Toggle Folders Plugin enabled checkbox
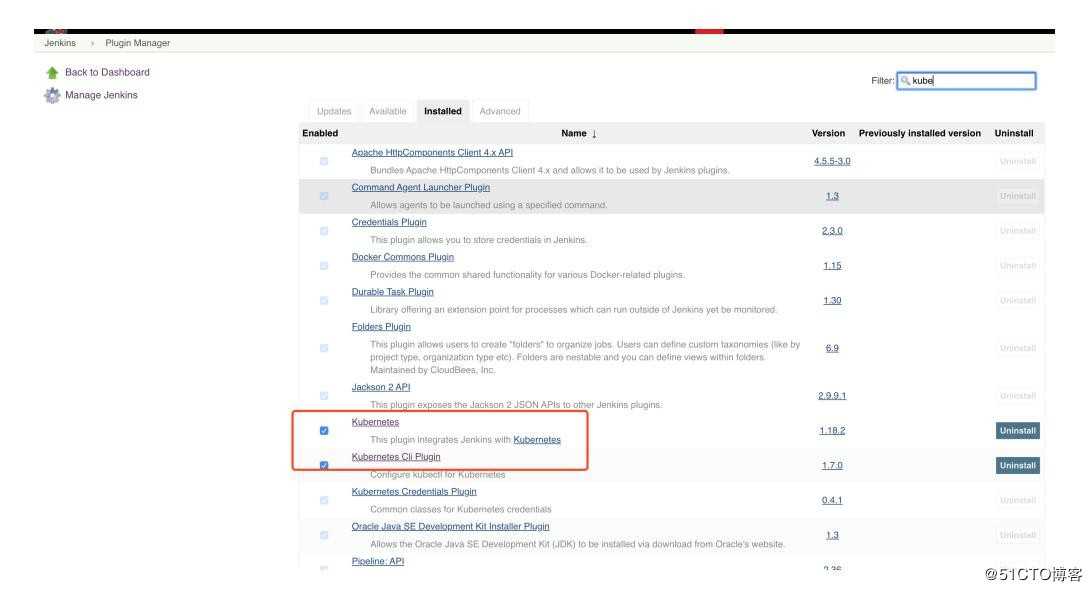 pos(324,348)
